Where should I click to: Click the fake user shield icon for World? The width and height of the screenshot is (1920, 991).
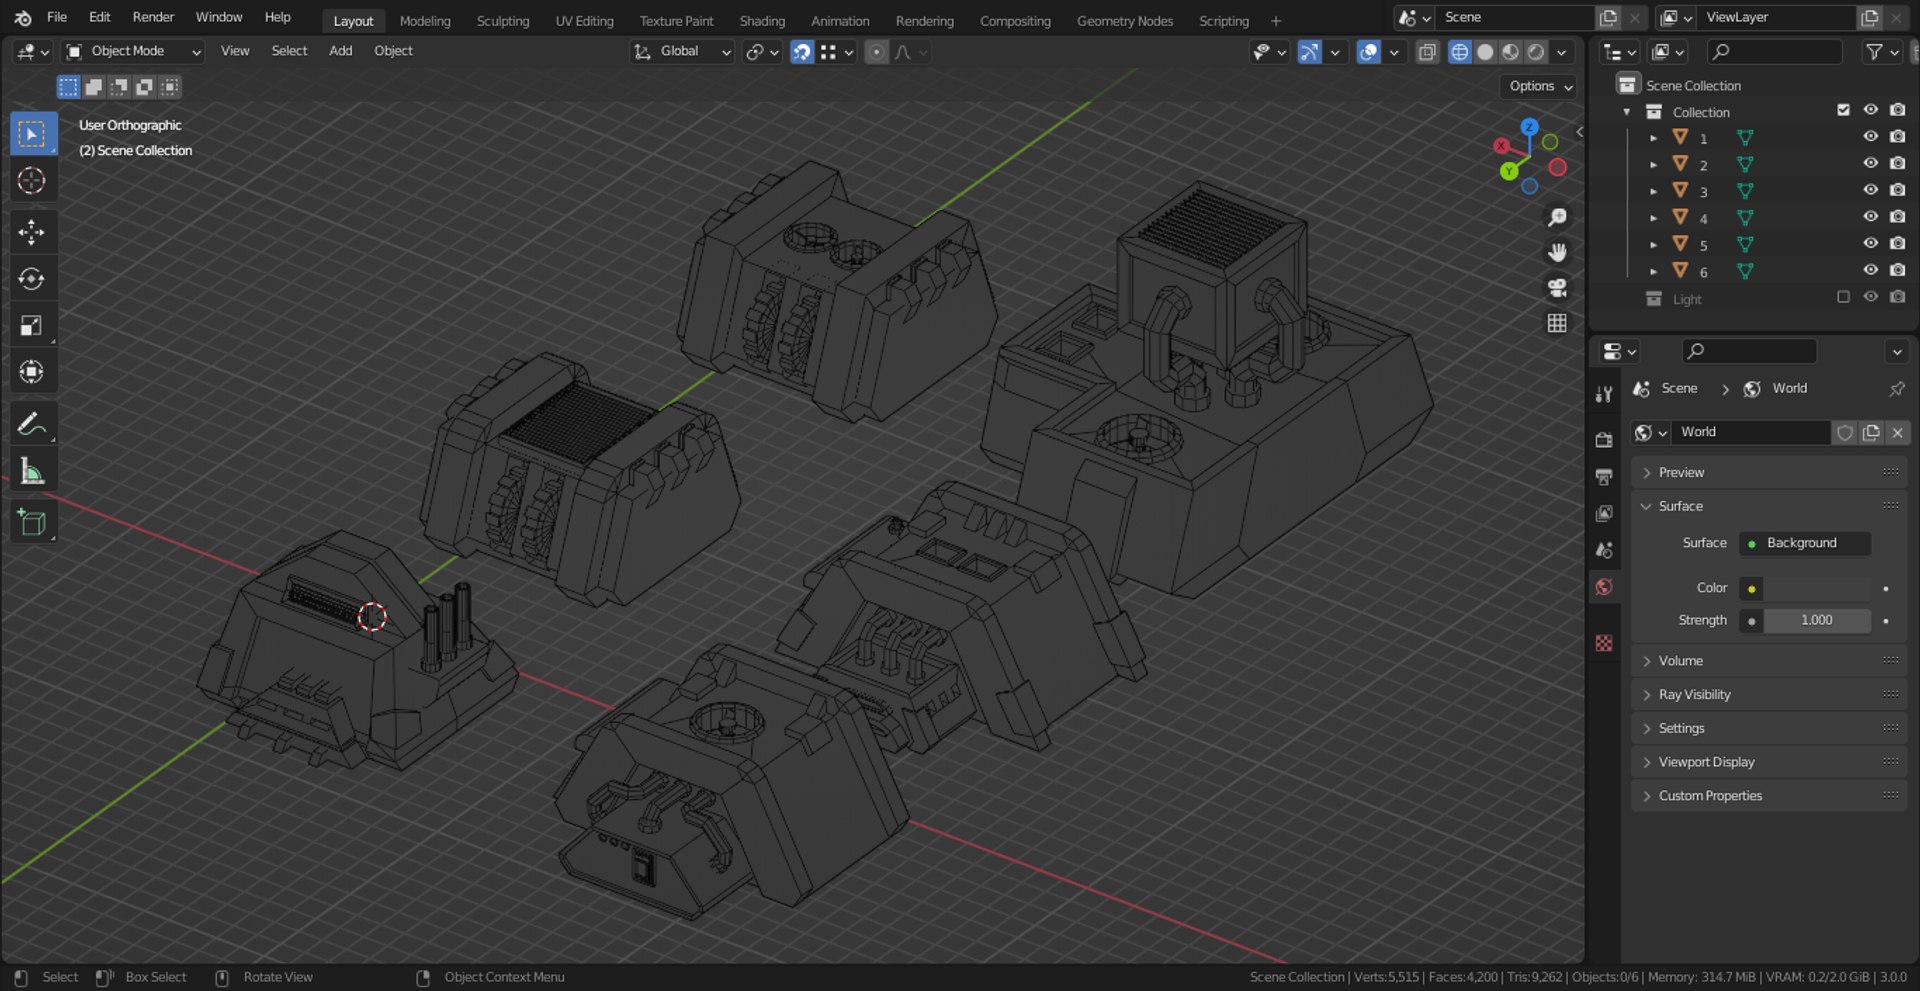(x=1845, y=432)
